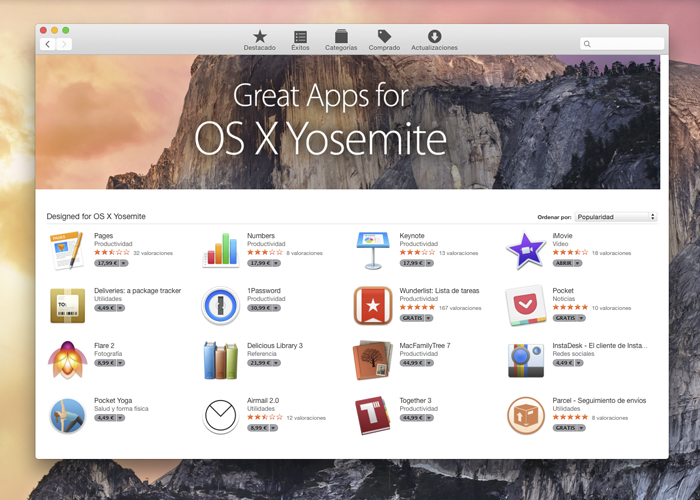The image size is (700, 500).
Task: Click Wunderlist '167 valoraciones' text
Action: [460, 308]
